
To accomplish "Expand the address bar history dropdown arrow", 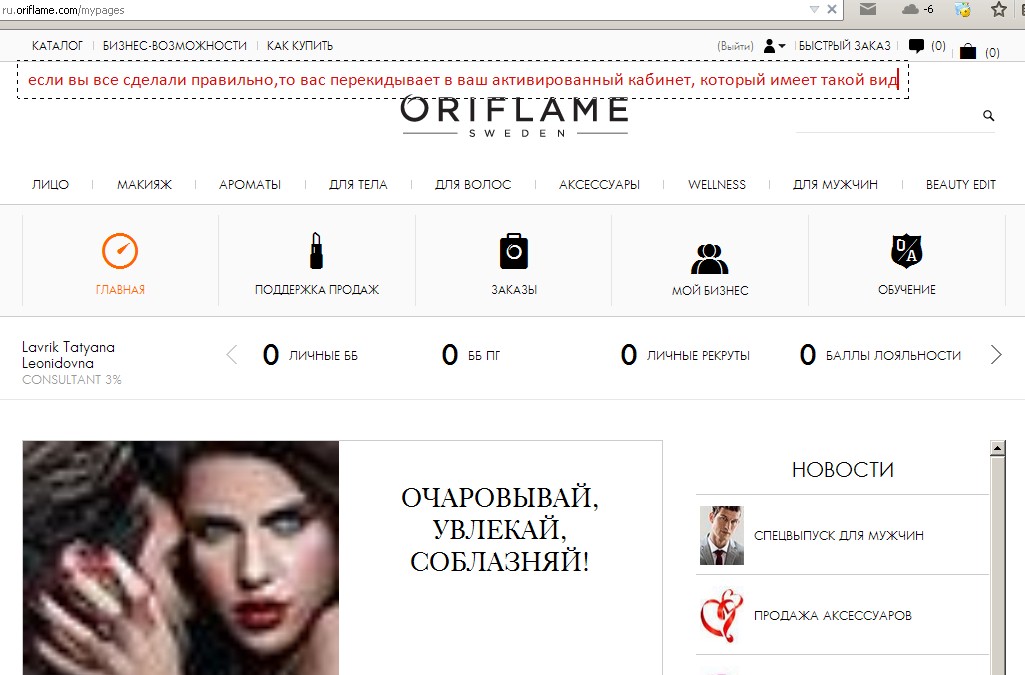I will click(815, 9).
